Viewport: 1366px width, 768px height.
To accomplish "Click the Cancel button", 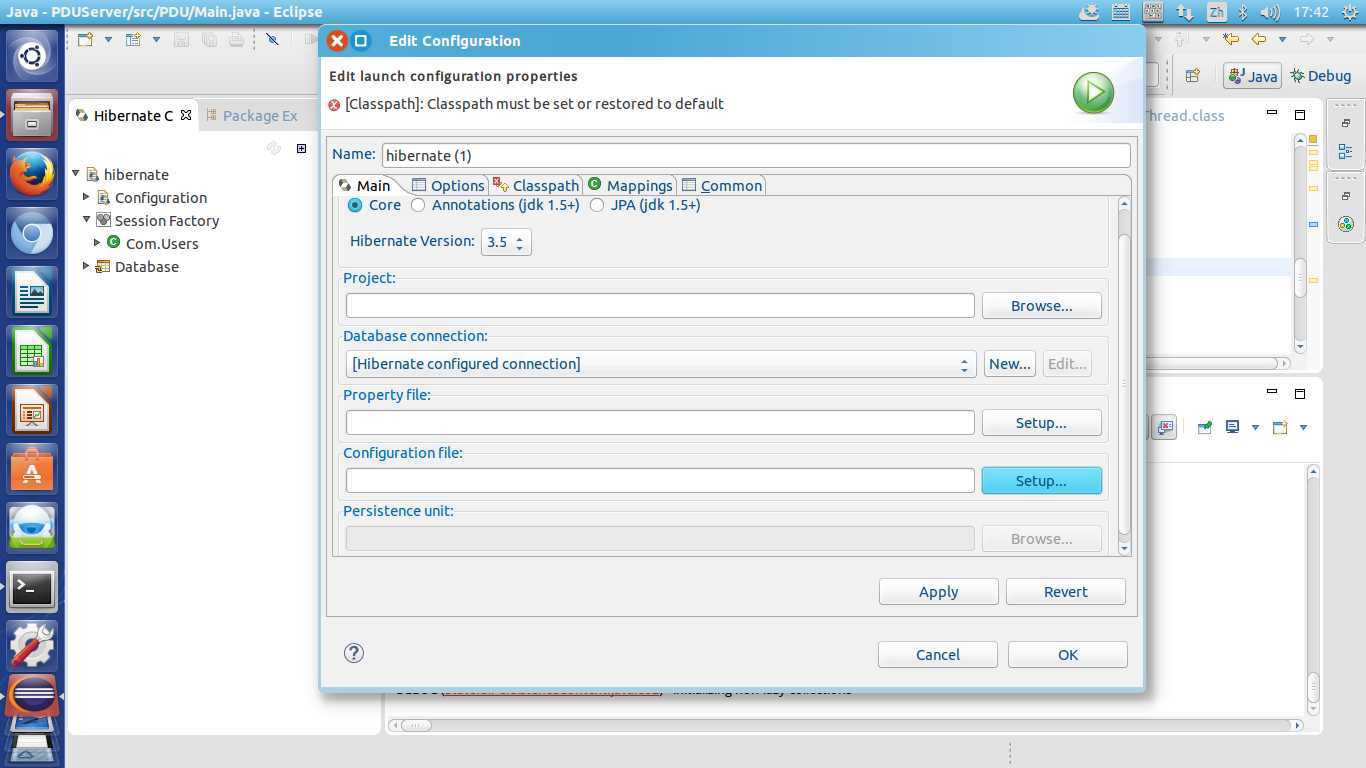I will pyautogui.click(x=937, y=655).
